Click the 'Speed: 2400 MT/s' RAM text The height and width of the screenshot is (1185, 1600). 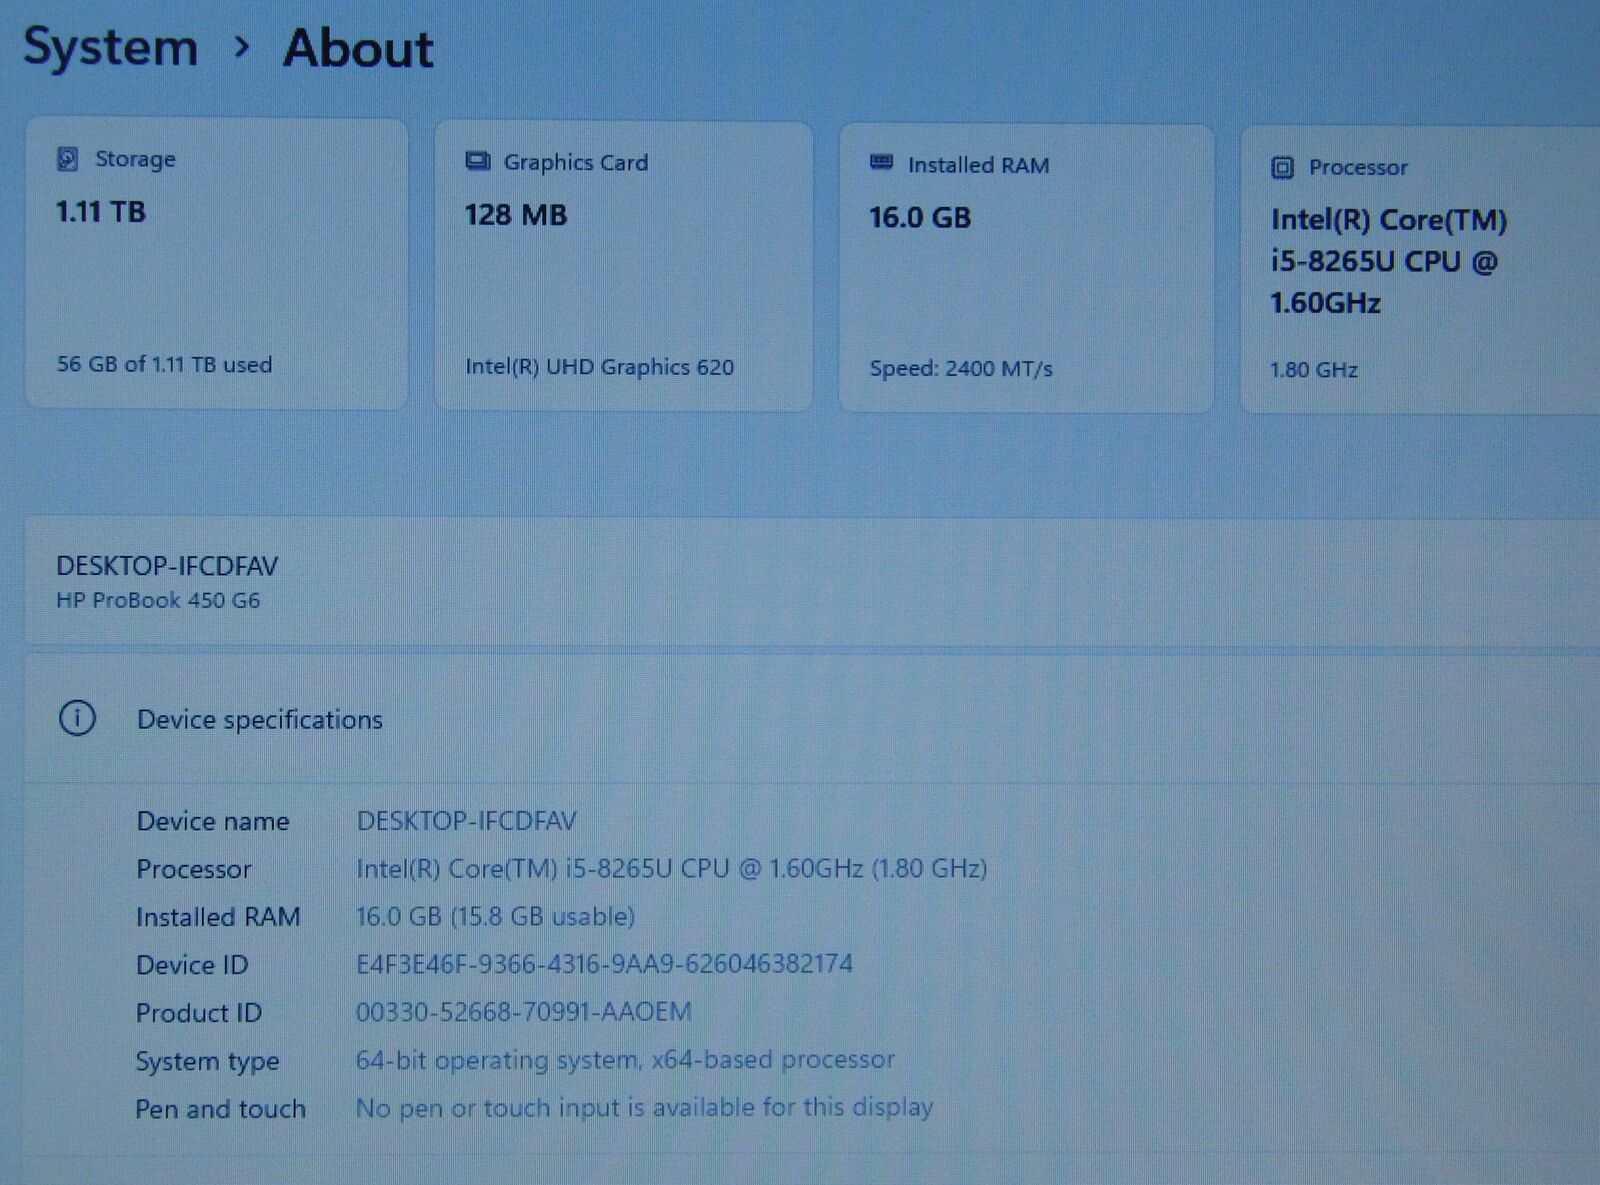click(960, 369)
